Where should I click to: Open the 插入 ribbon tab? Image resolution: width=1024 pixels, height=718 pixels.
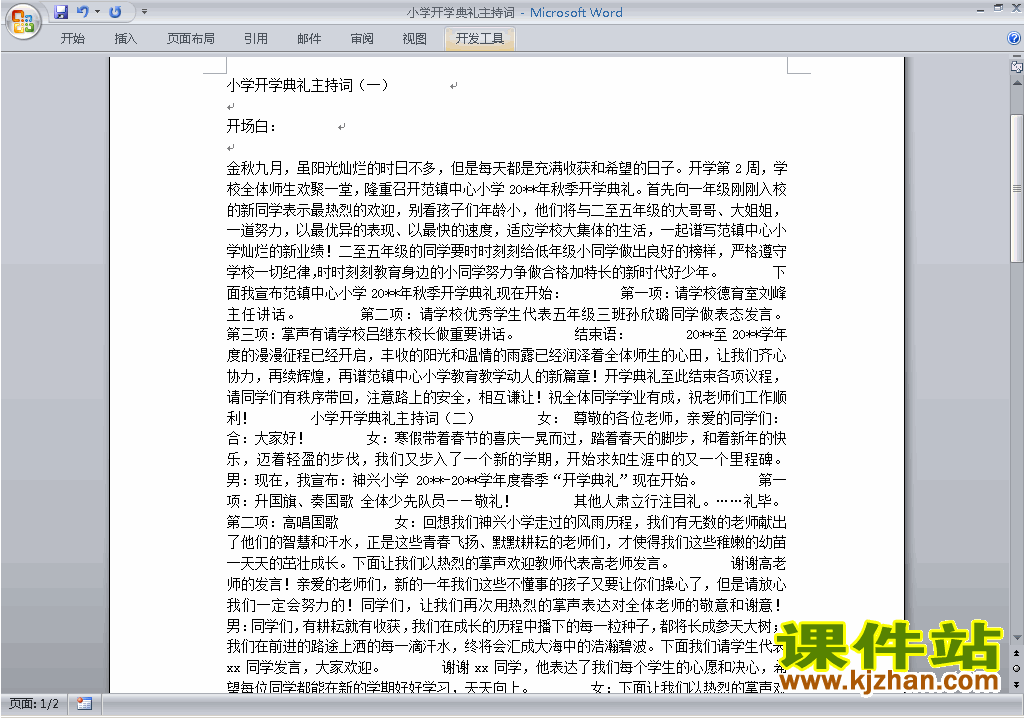pyautogui.click(x=125, y=39)
